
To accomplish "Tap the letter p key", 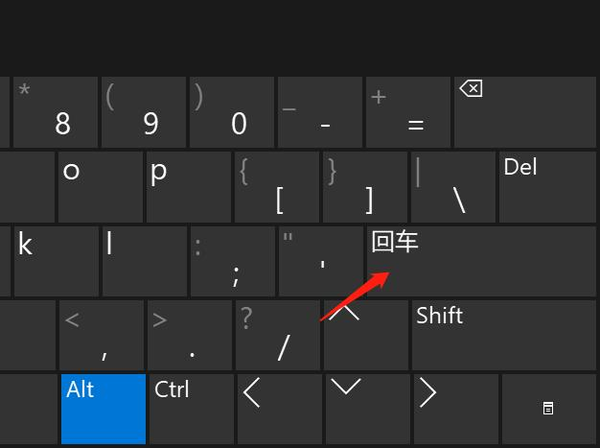I will pyautogui.click(x=187, y=186).
